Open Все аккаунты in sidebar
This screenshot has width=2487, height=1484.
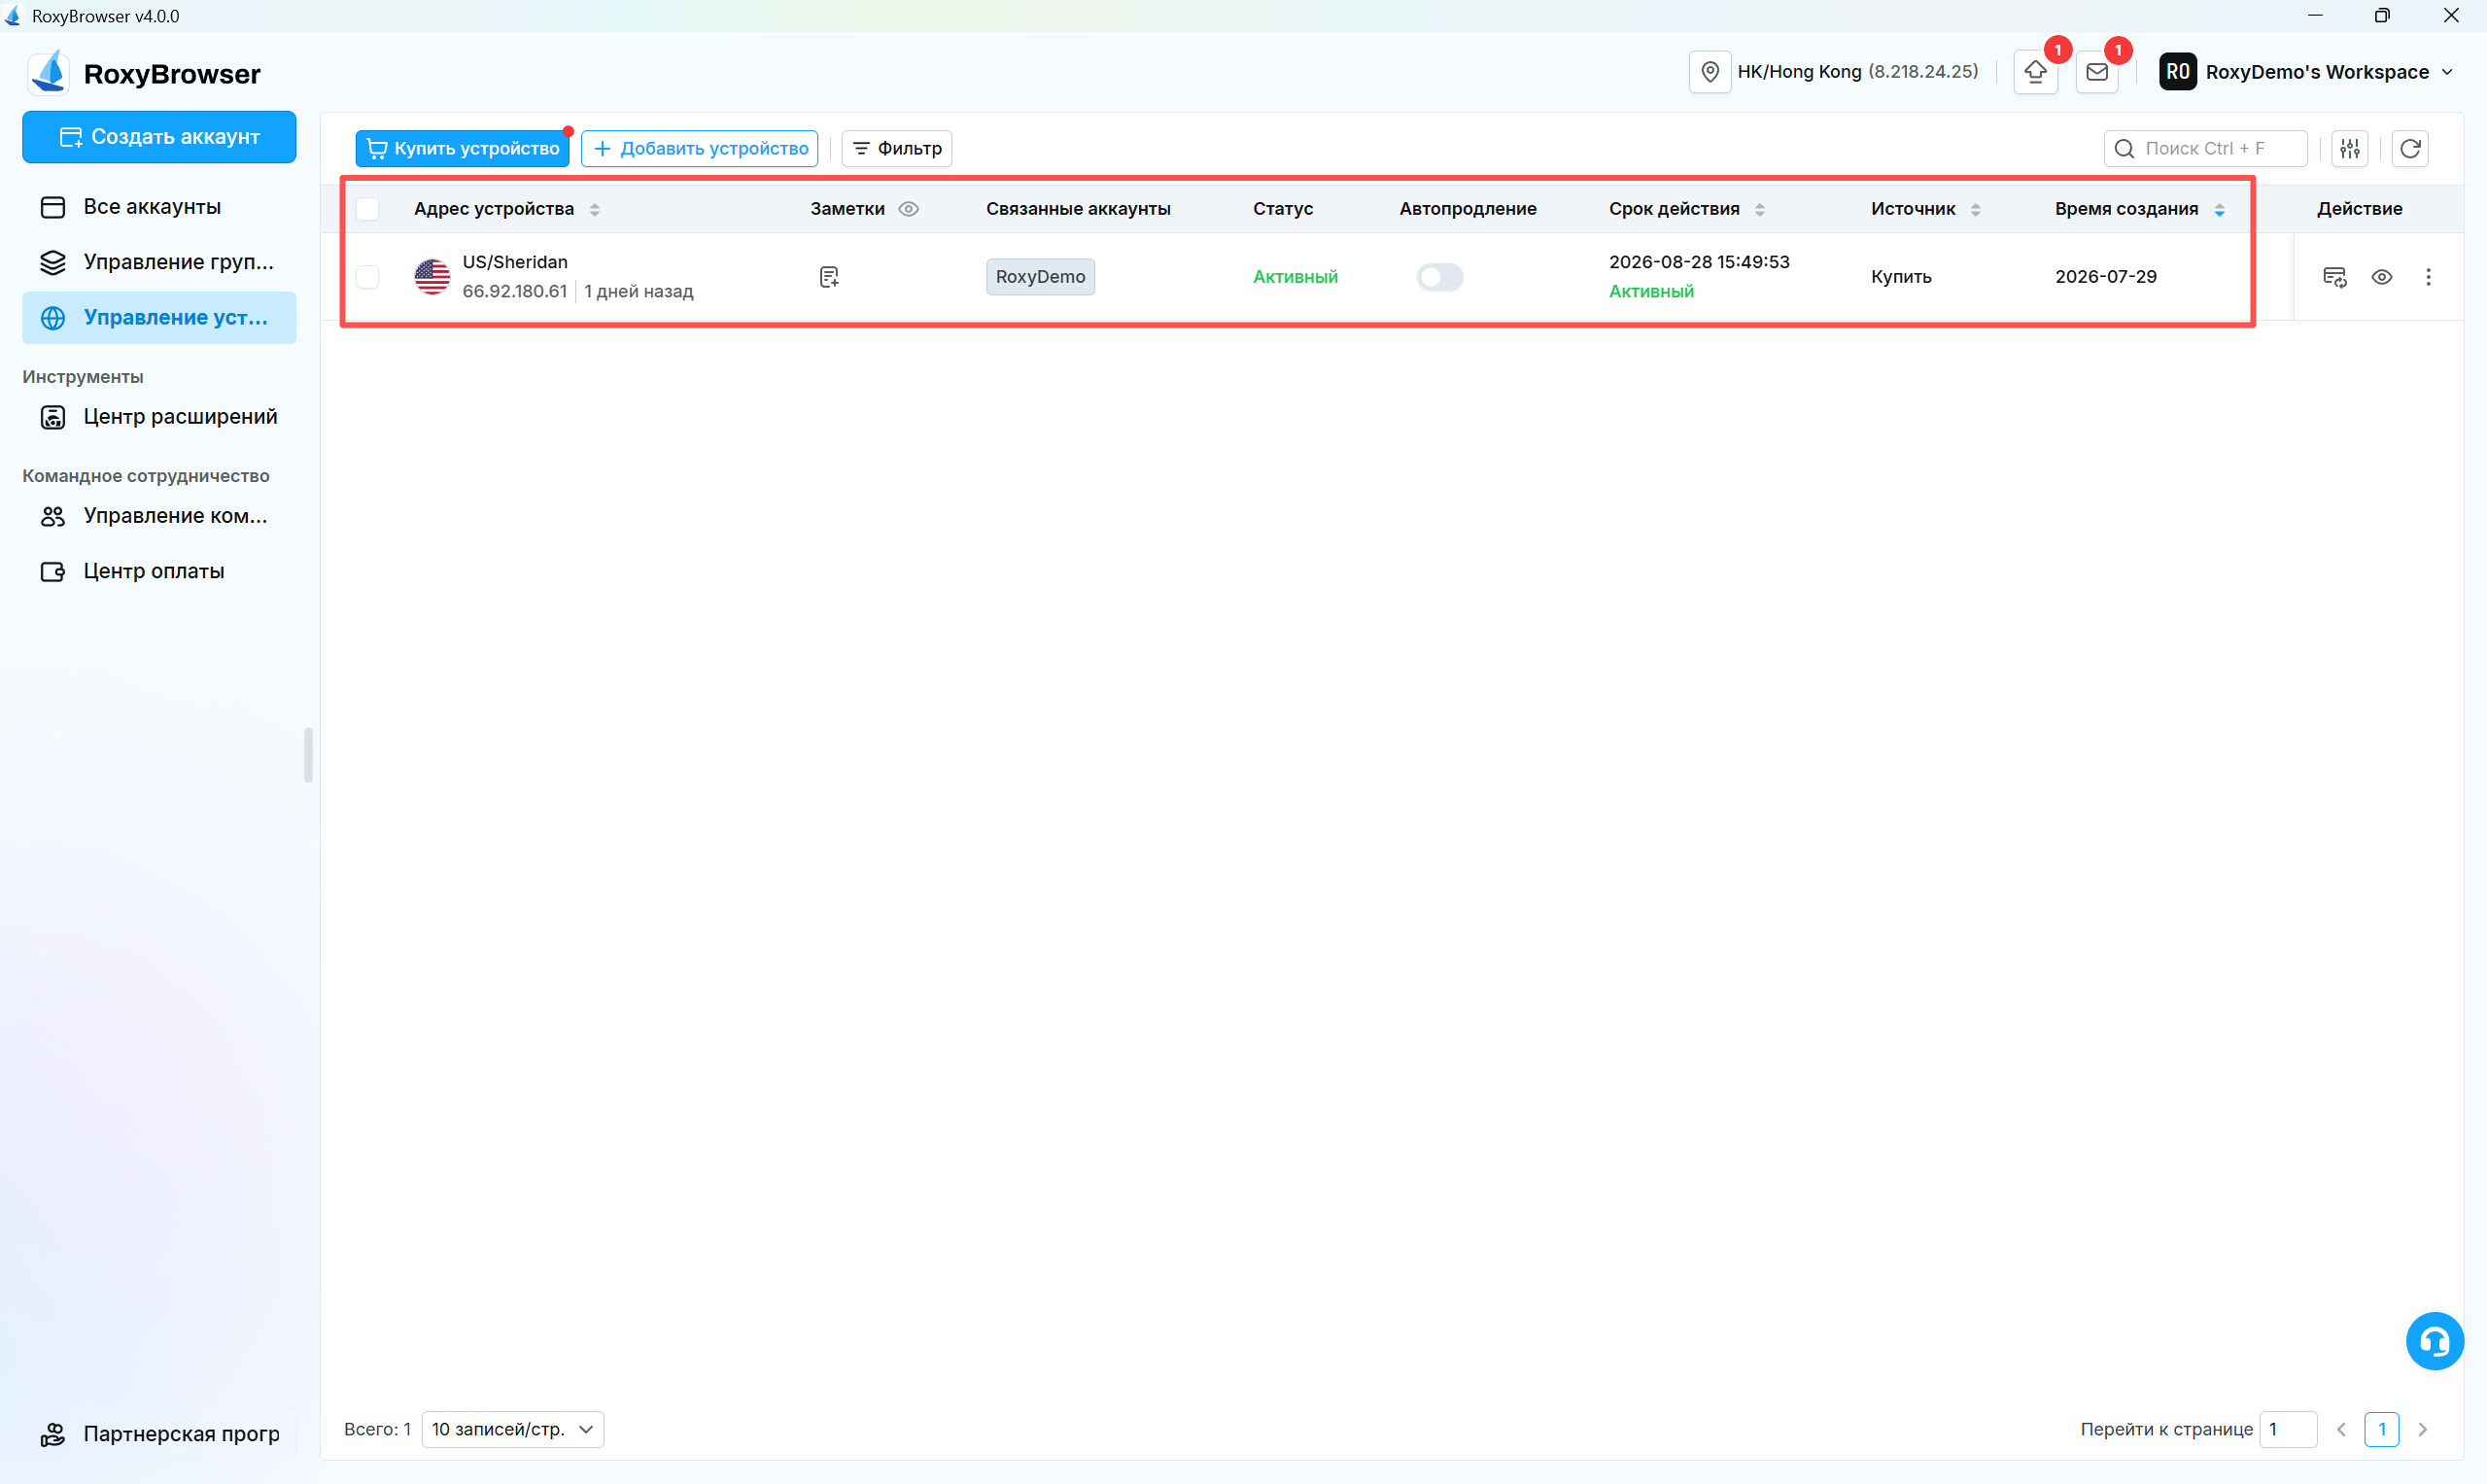159,207
